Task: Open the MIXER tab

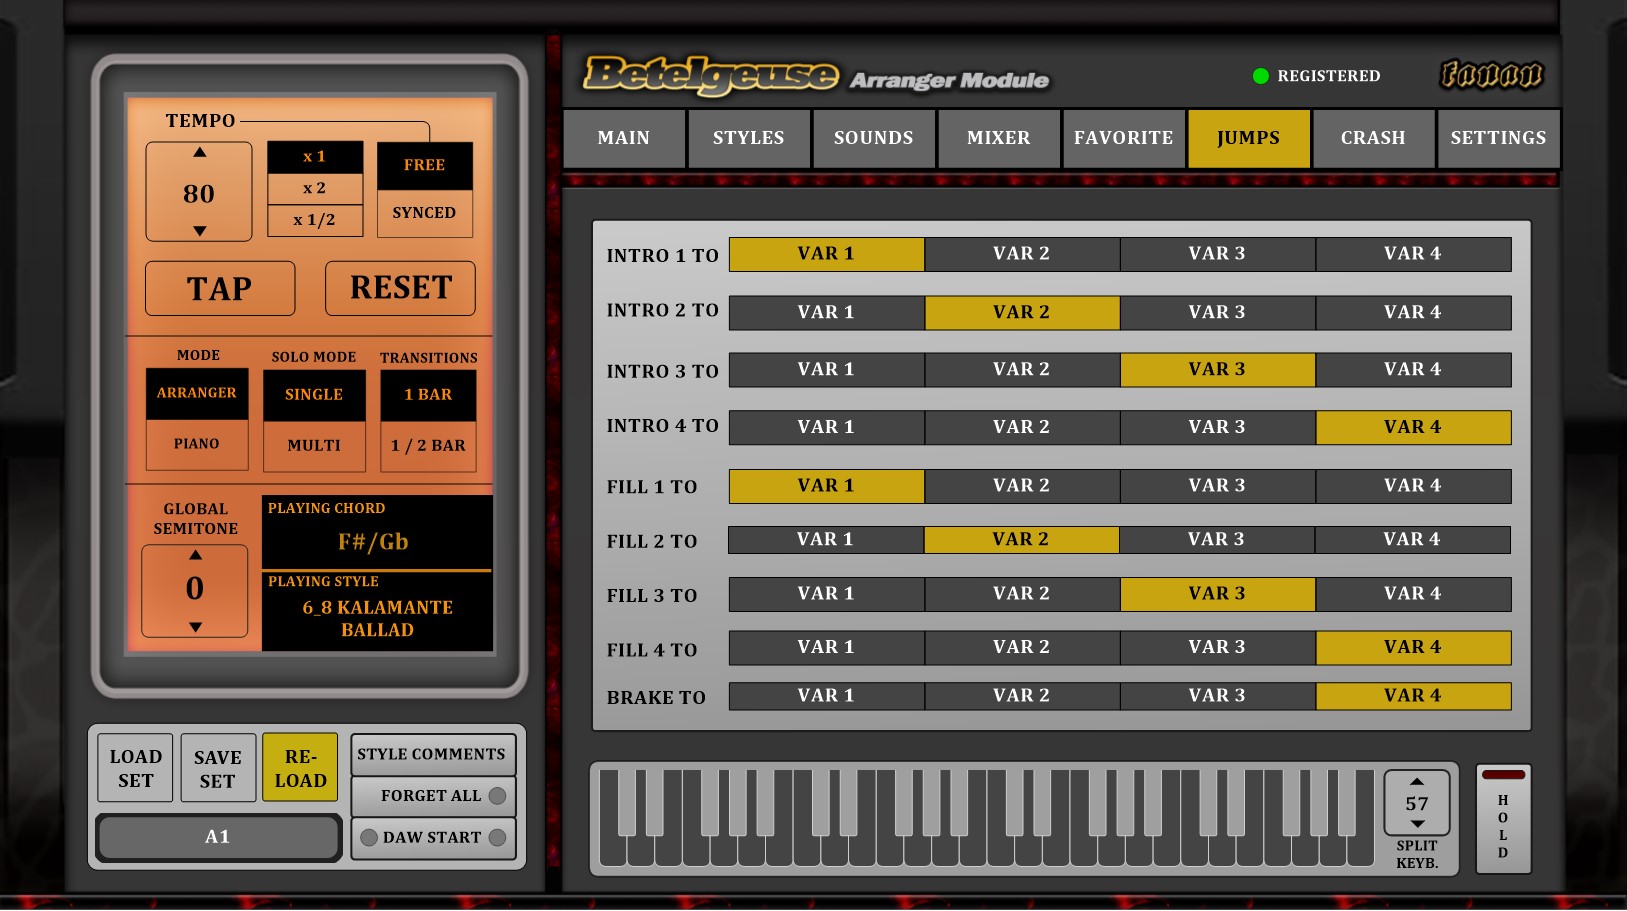Action: click(x=998, y=138)
